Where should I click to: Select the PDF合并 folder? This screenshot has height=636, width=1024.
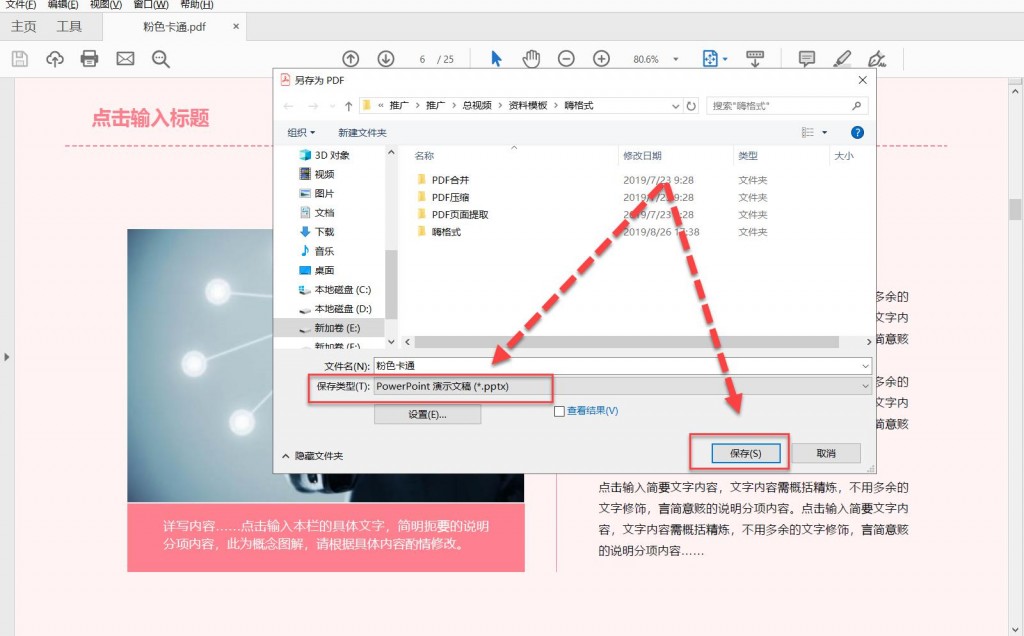(443, 180)
